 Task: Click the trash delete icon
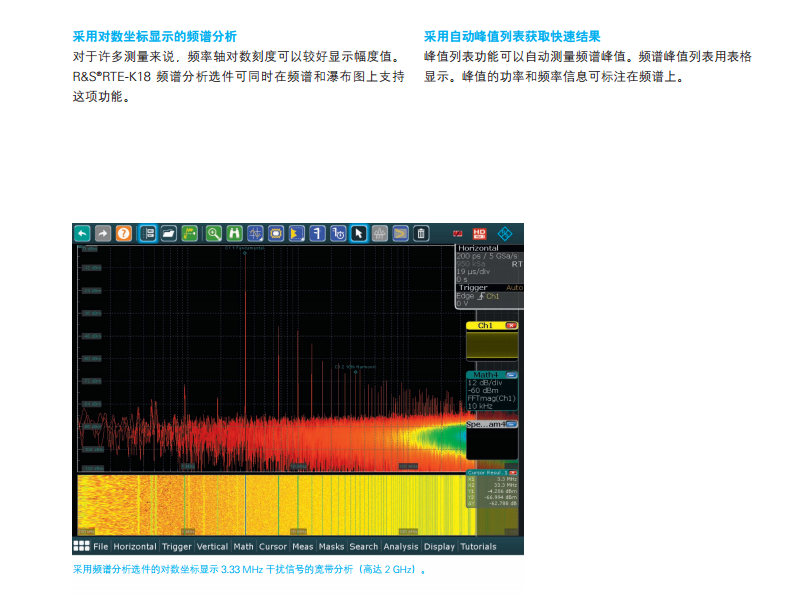[421, 234]
